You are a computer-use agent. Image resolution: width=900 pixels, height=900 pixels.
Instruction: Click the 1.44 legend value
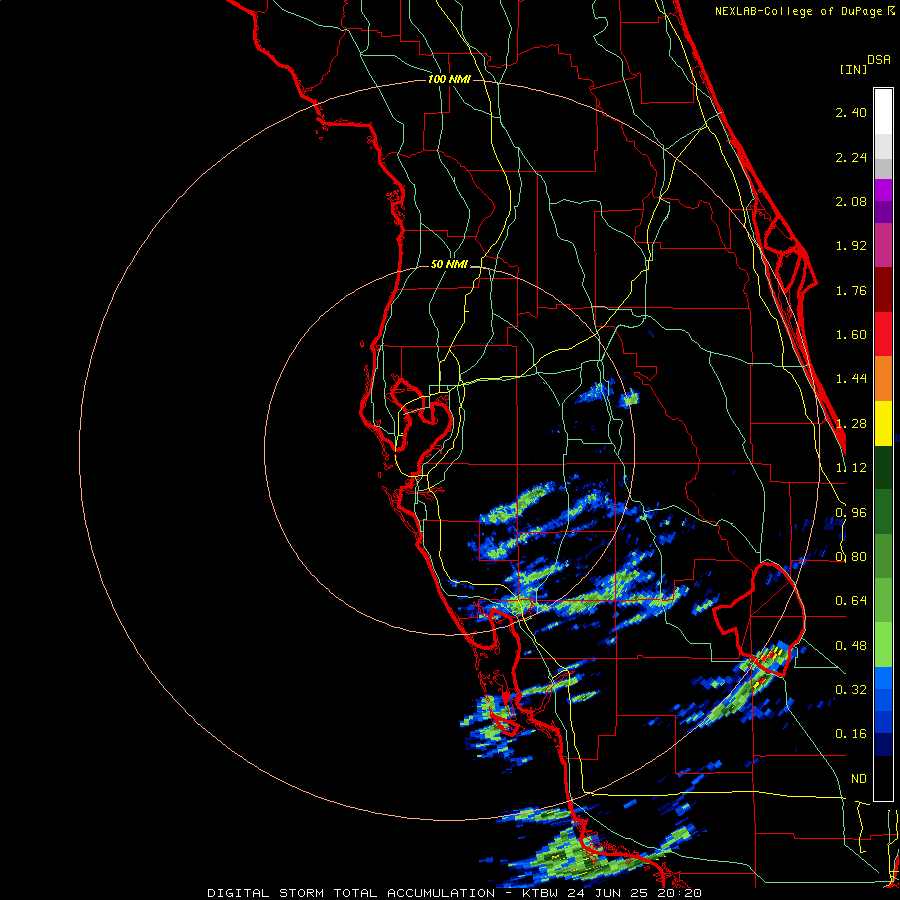coord(851,379)
